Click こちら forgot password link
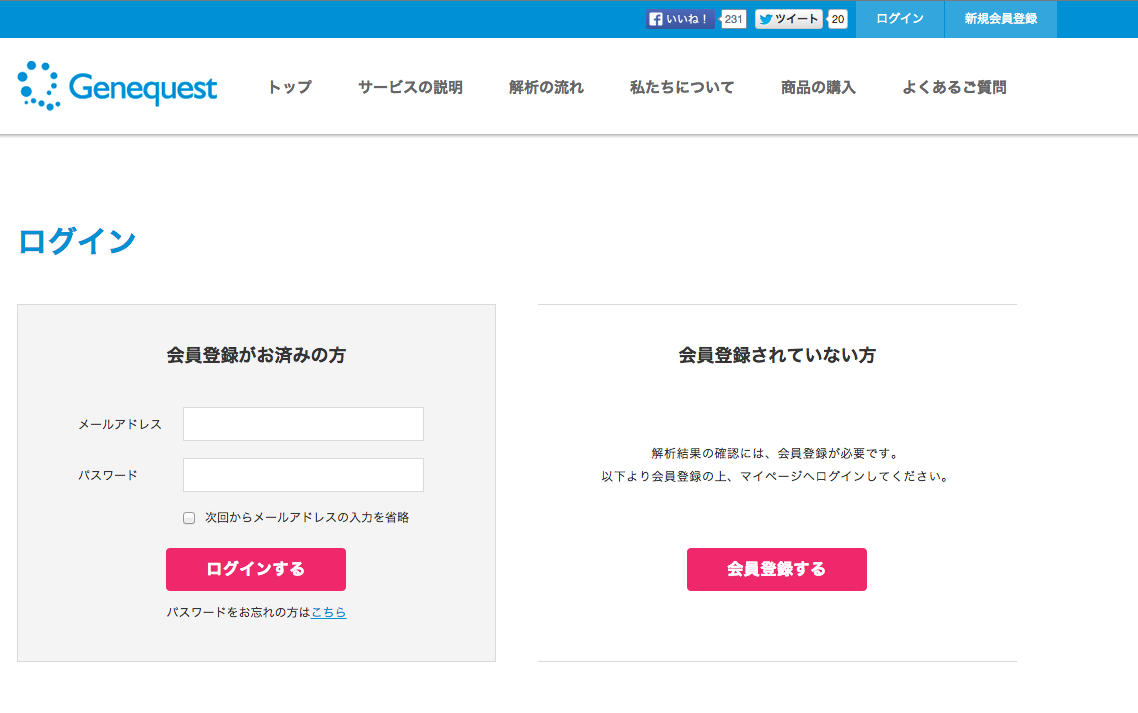The height and width of the screenshot is (713, 1138). 329,612
